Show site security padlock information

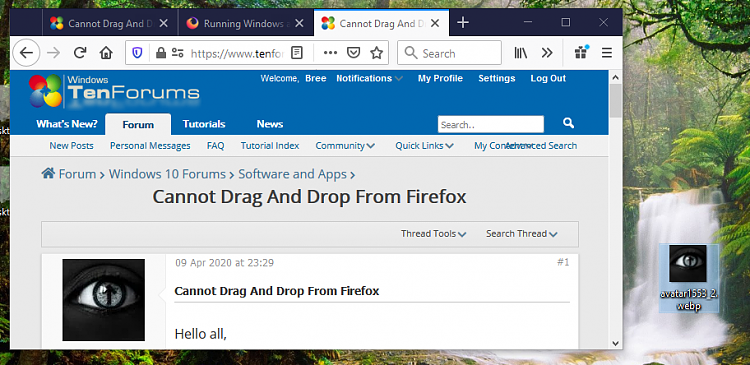(161, 53)
